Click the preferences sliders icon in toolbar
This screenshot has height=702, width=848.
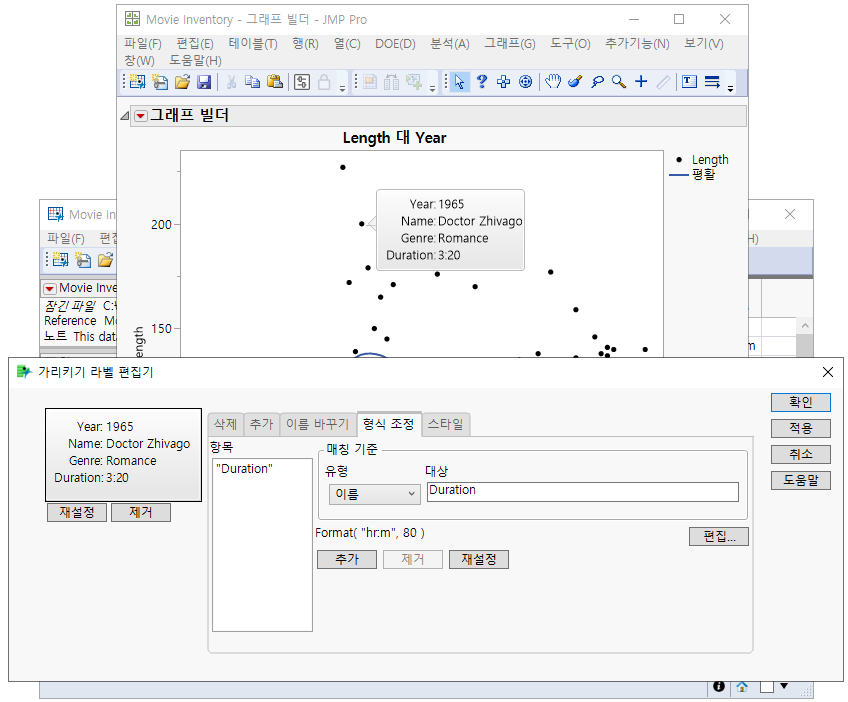(302, 82)
